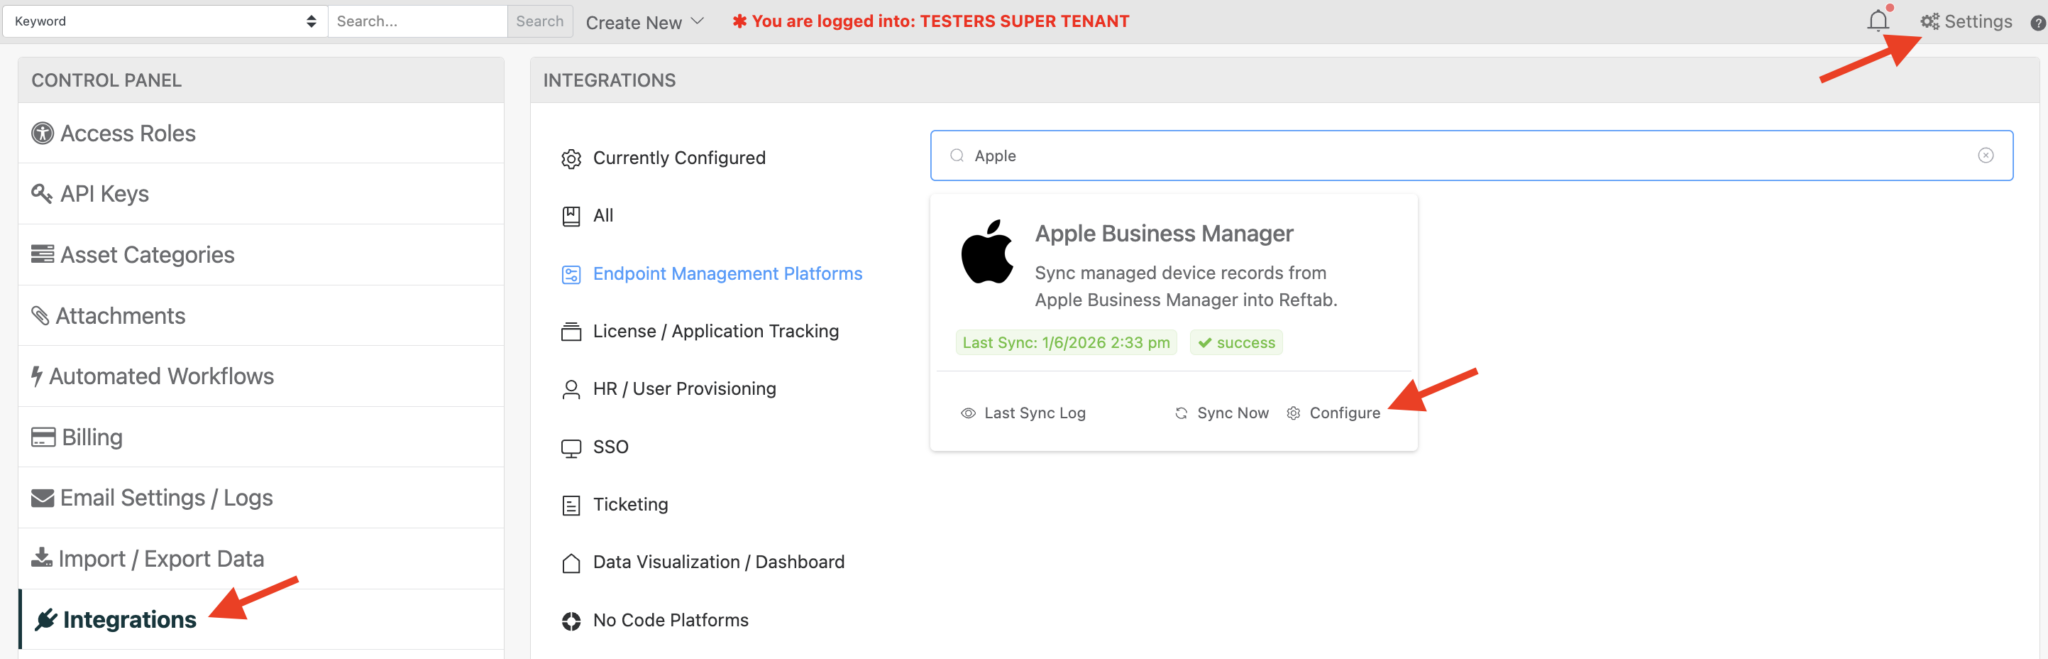Select Endpoint Management Platforms category
This screenshot has width=2048, height=659.
727,273
